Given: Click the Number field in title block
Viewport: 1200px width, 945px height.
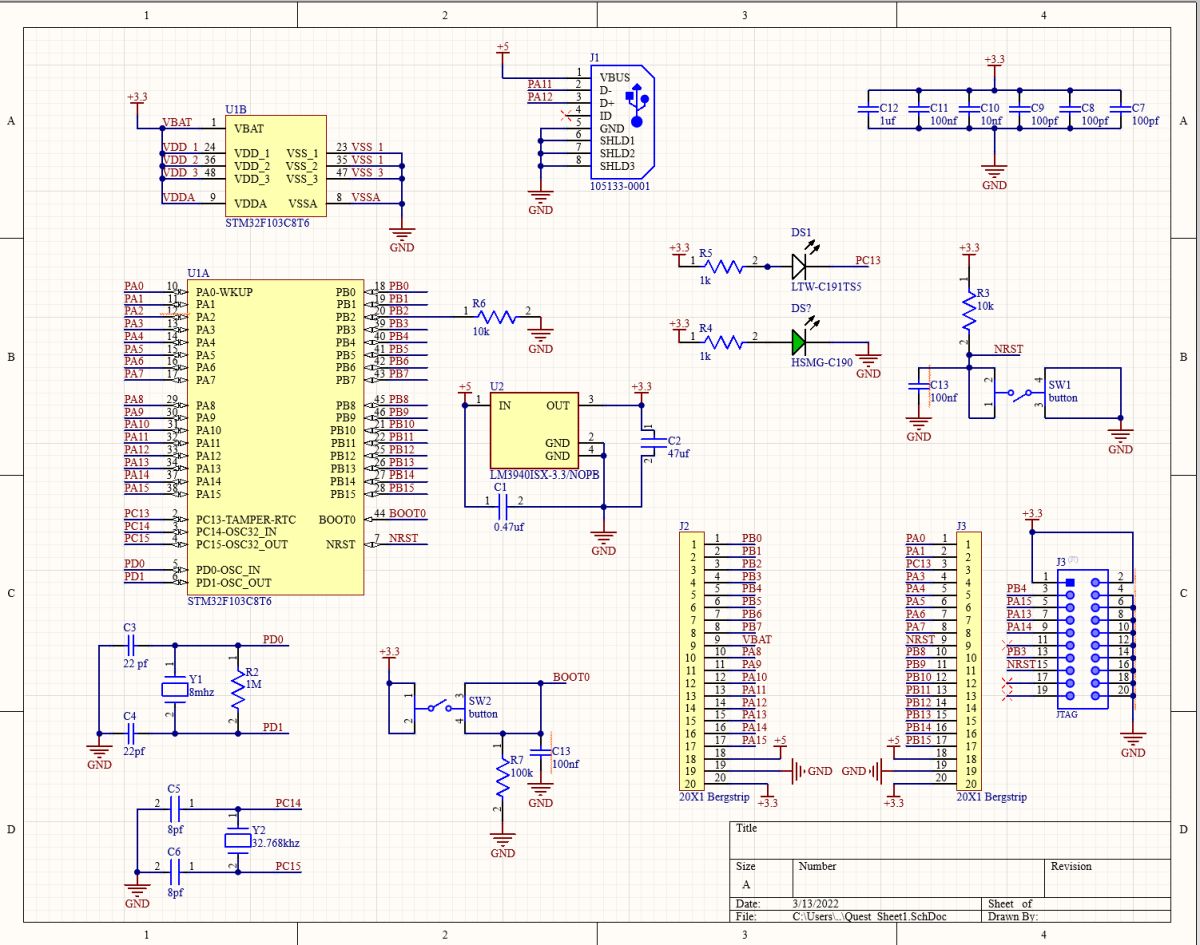Looking at the screenshot, I should pyautogui.click(x=919, y=877).
